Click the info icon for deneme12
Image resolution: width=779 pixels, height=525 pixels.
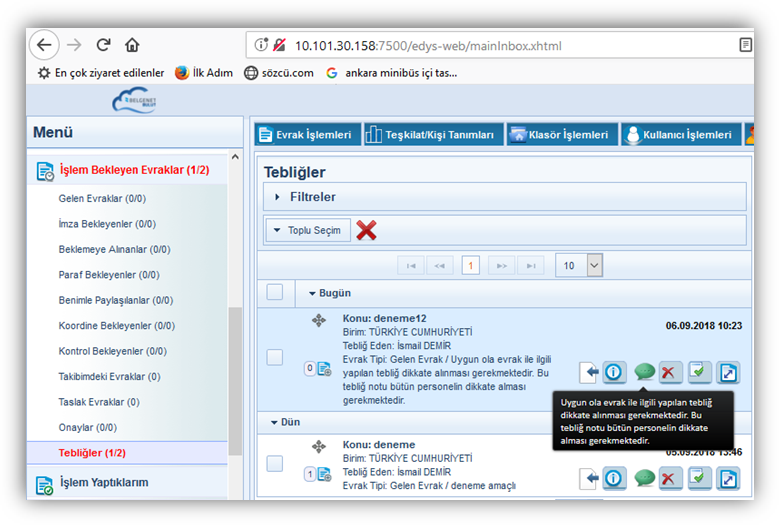pos(614,372)
